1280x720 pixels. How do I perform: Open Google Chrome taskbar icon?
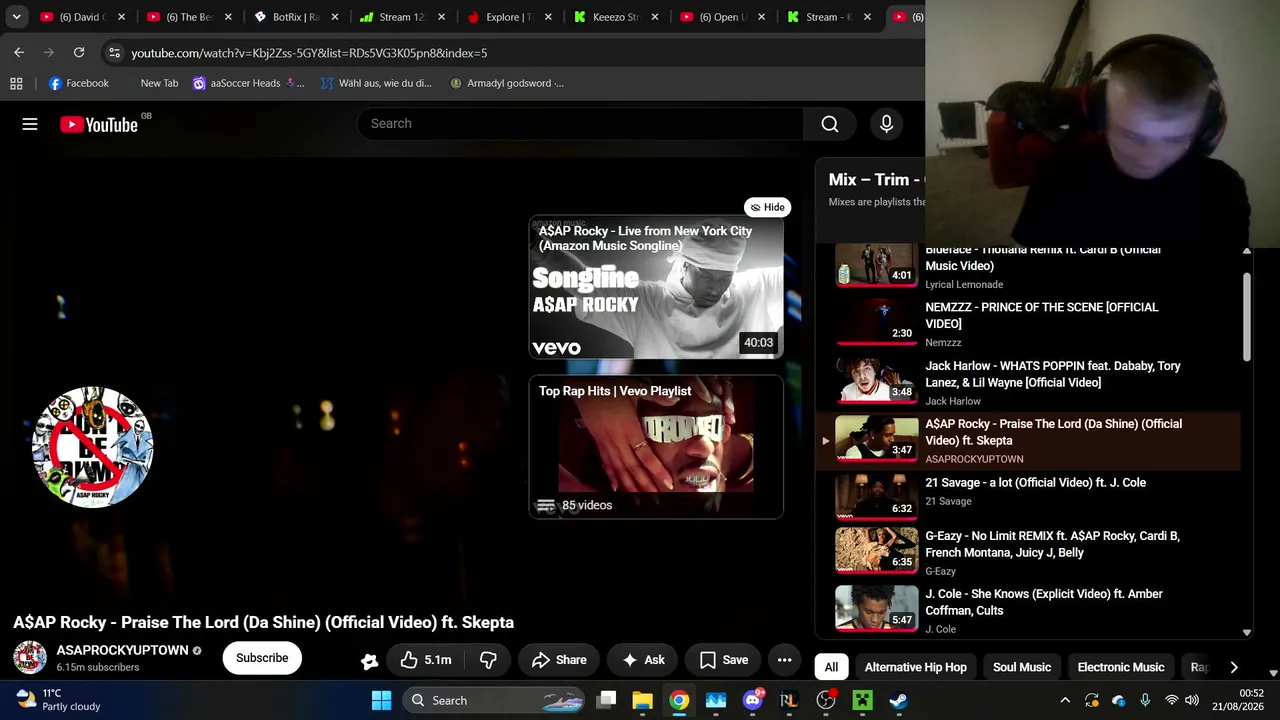tap(679, 700)
